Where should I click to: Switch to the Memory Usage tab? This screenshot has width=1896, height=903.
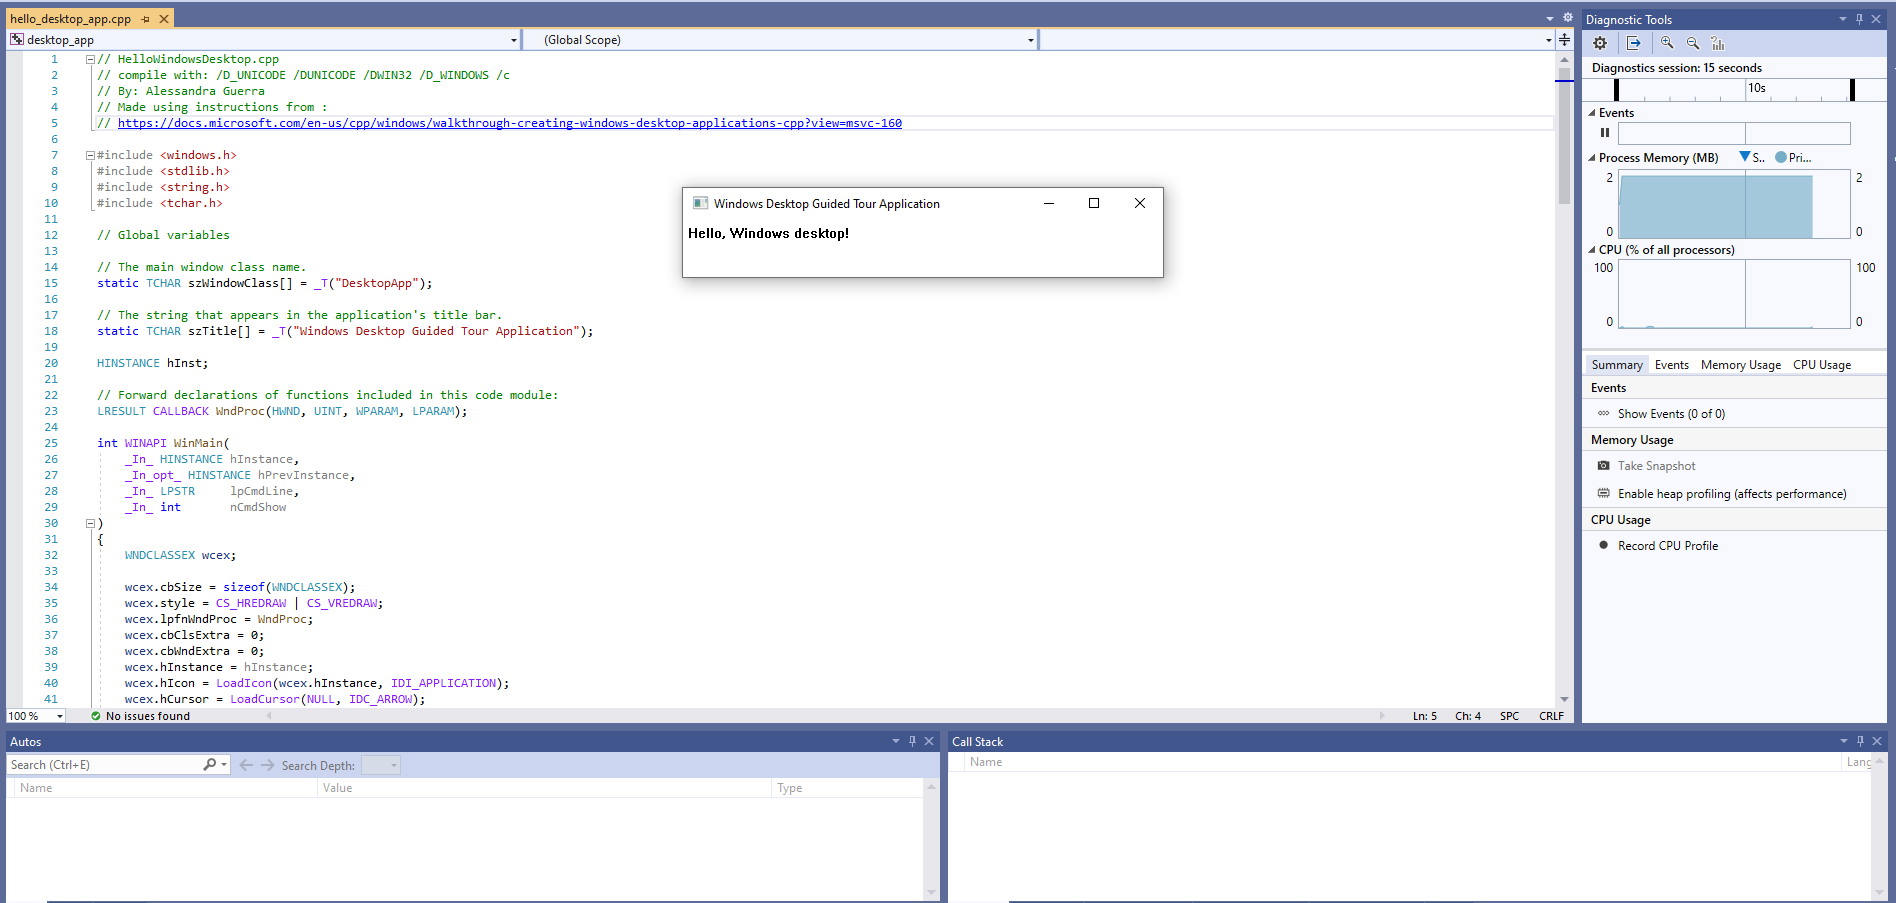(1740, 364)
